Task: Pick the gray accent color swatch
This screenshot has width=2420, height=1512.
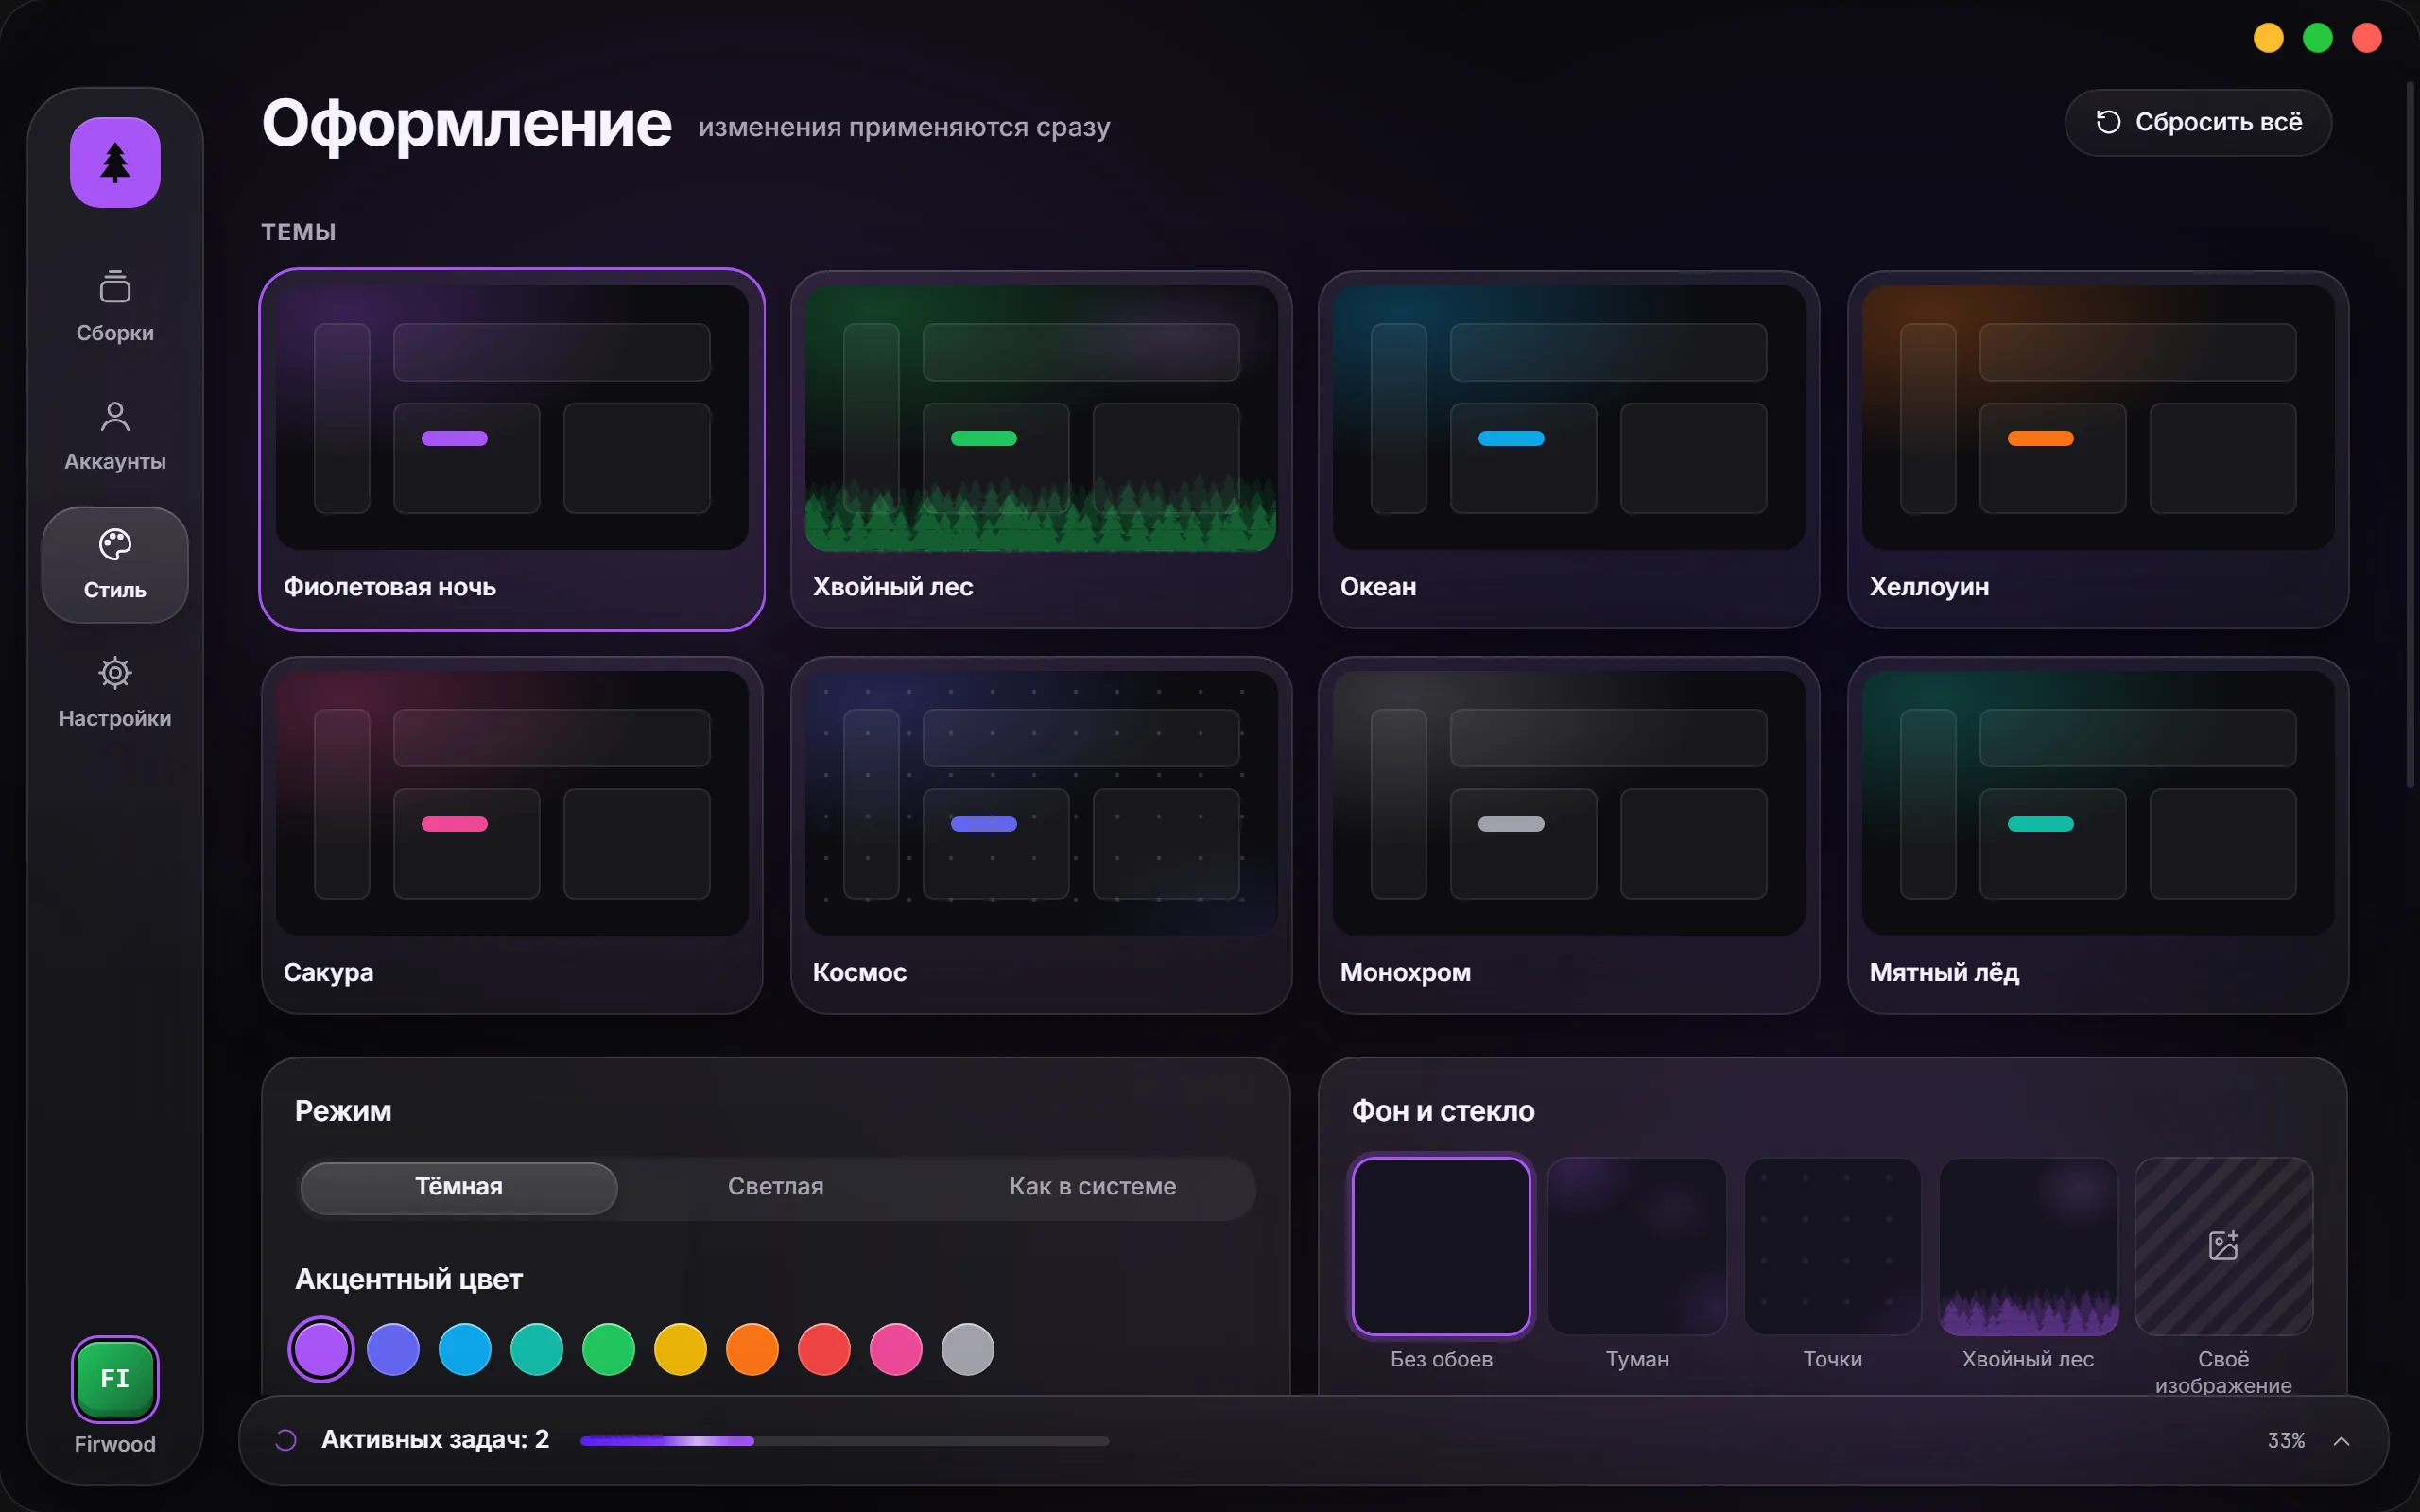Action: click(x=968, y=1350)
